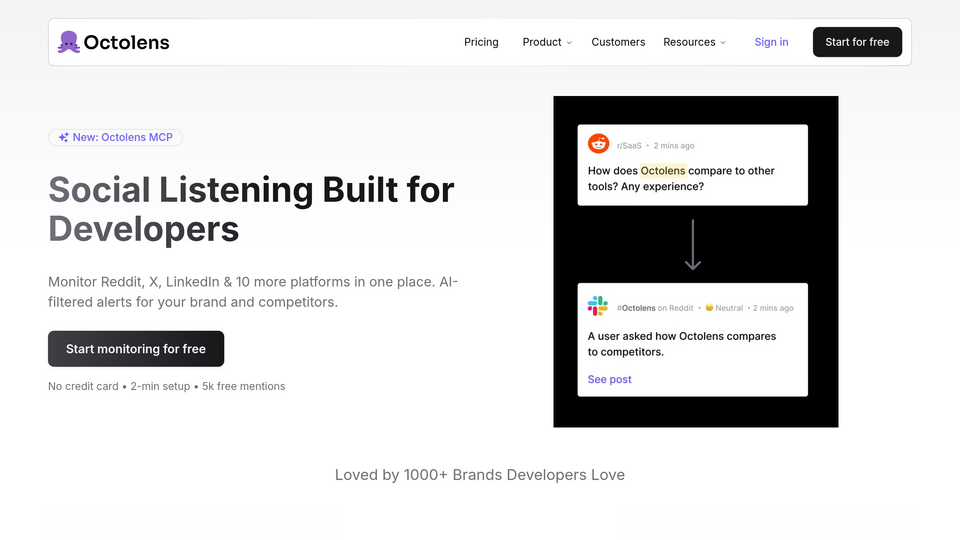Click the Neutral sentiment emoji icon
Image resolution: width=960 pixels, height=540 pixels.
pos(709,308)
